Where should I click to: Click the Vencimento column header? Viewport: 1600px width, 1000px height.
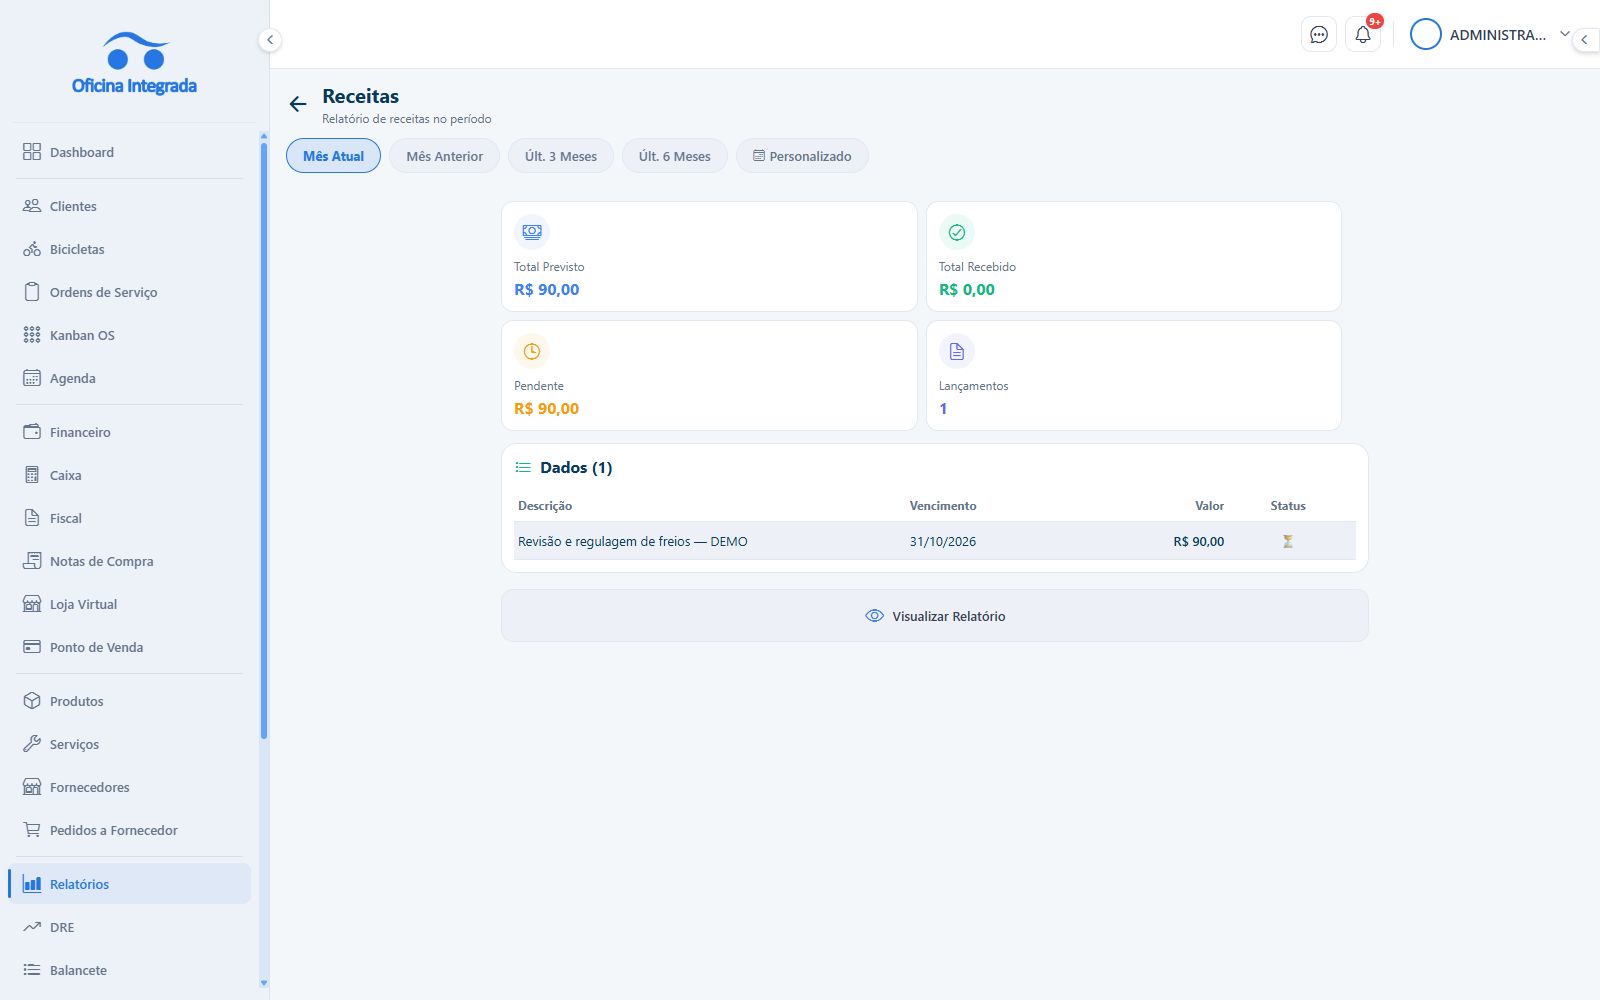pyautogui.click(x=943, y=506)
